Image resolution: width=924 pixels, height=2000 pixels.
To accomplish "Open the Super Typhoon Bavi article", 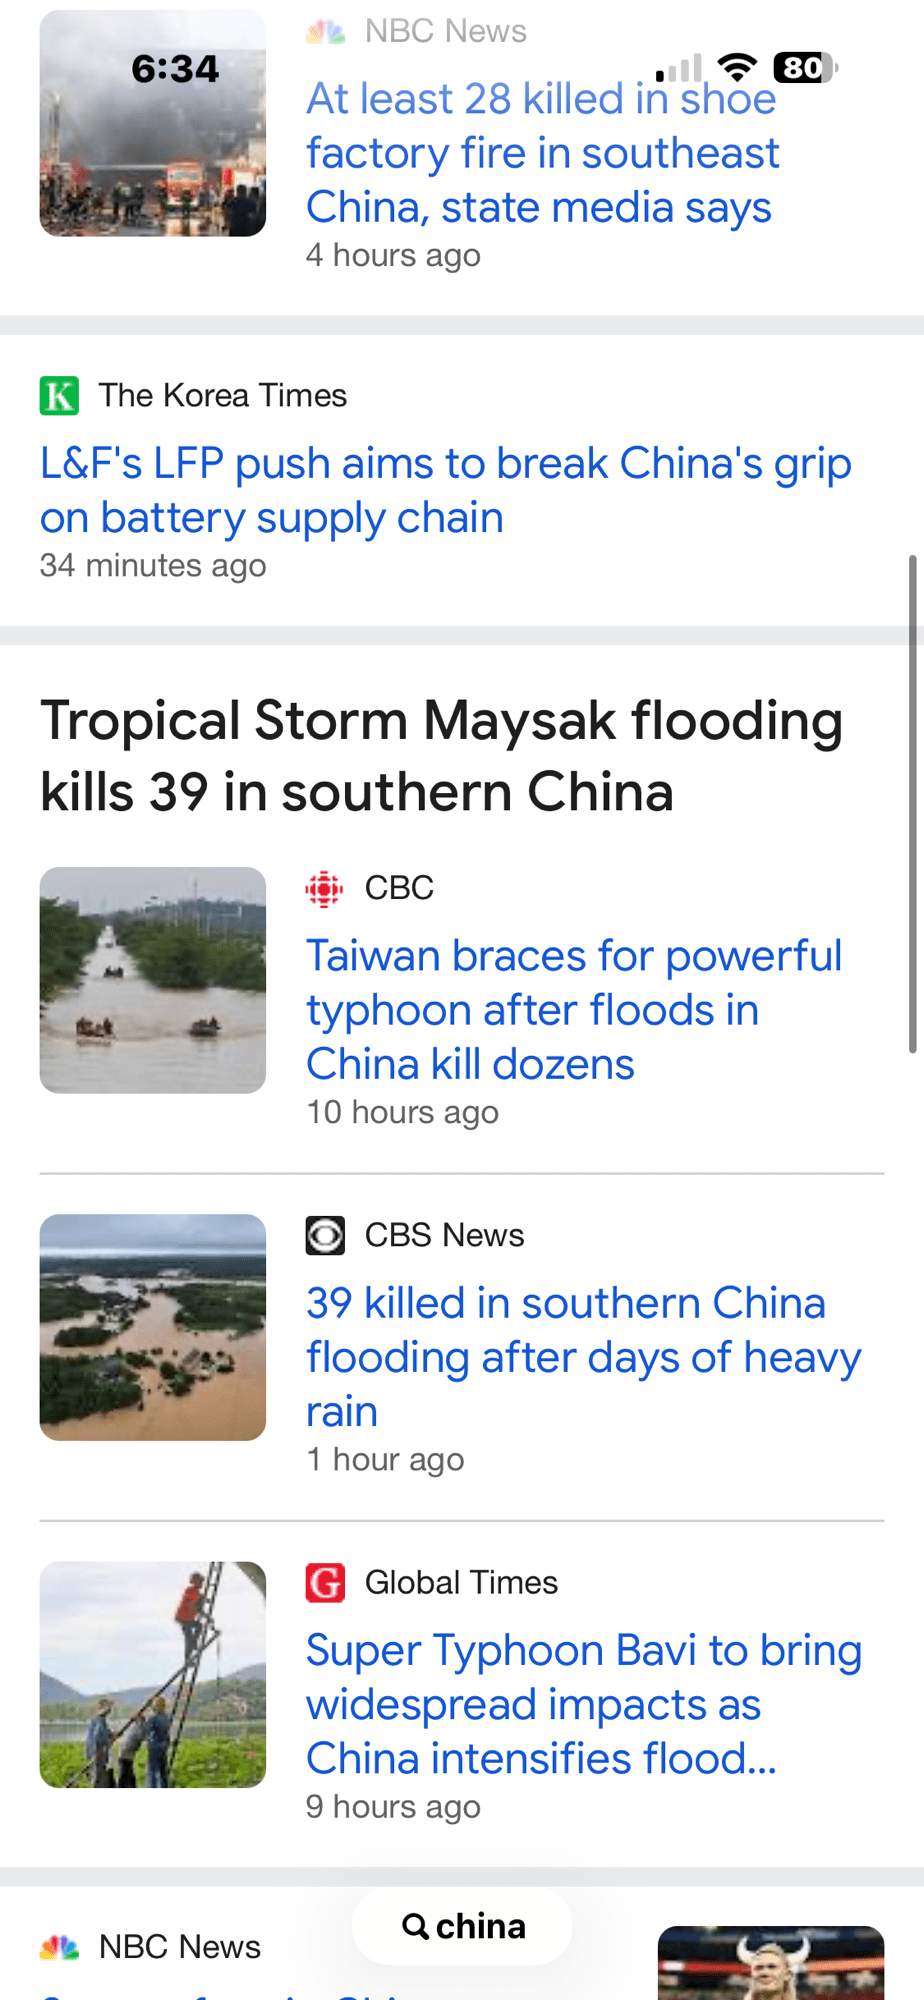I will tap(584, 1704).
